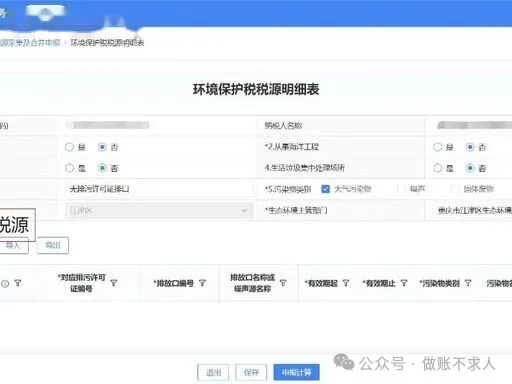Open 环境保护税税源明细表 breadcrumb item
The image size is (512, 384).
(x=107, y=43)
